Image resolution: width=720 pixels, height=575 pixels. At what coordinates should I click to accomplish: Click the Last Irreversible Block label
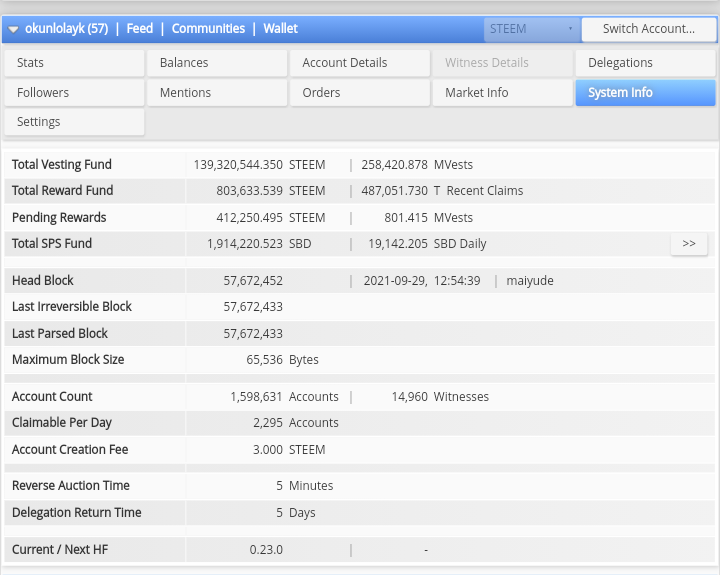pos(72,306)
